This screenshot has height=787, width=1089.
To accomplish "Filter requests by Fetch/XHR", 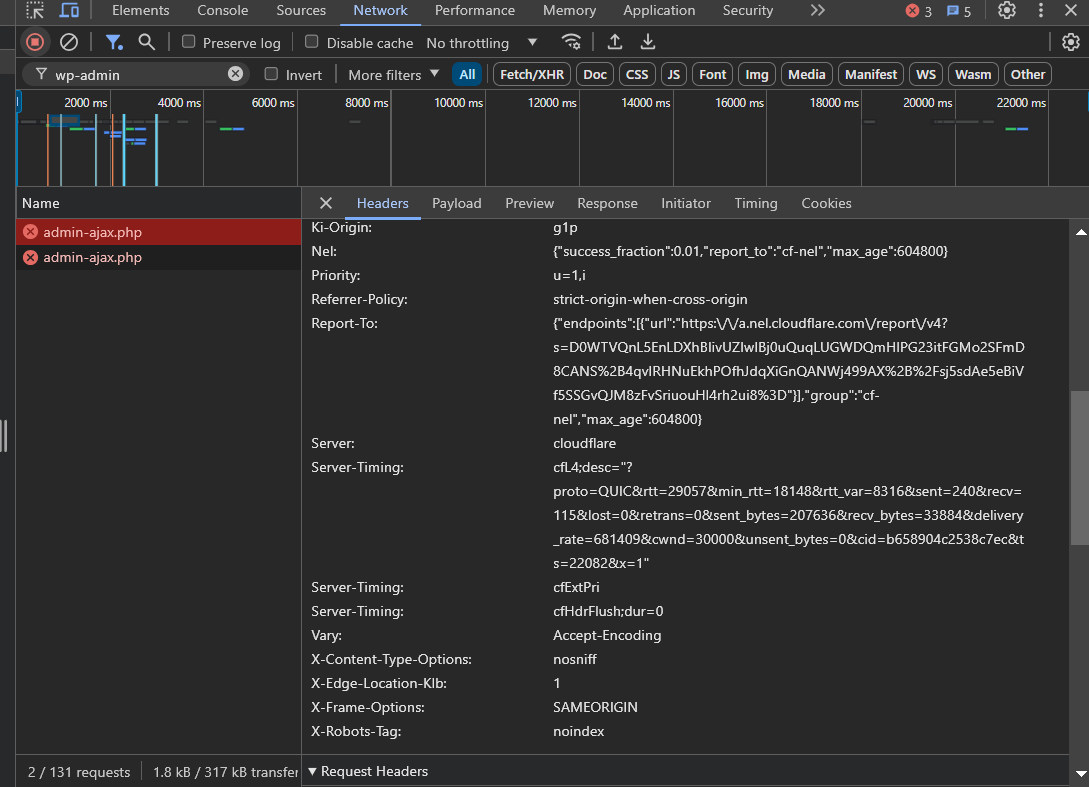I will click(532, 74).
